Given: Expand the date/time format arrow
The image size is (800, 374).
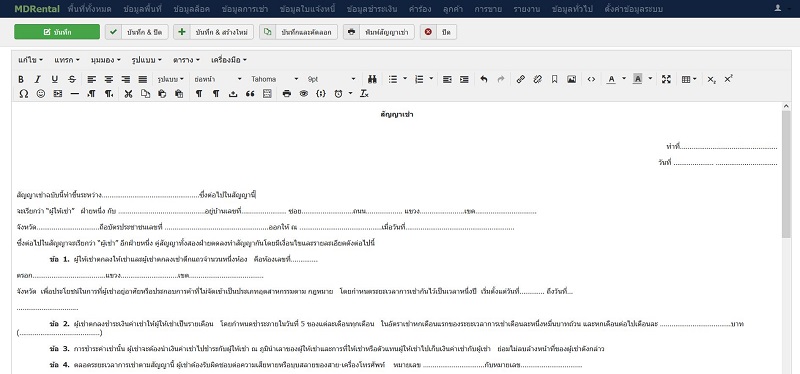Looking at the screenshot, I should click(351, 94).
